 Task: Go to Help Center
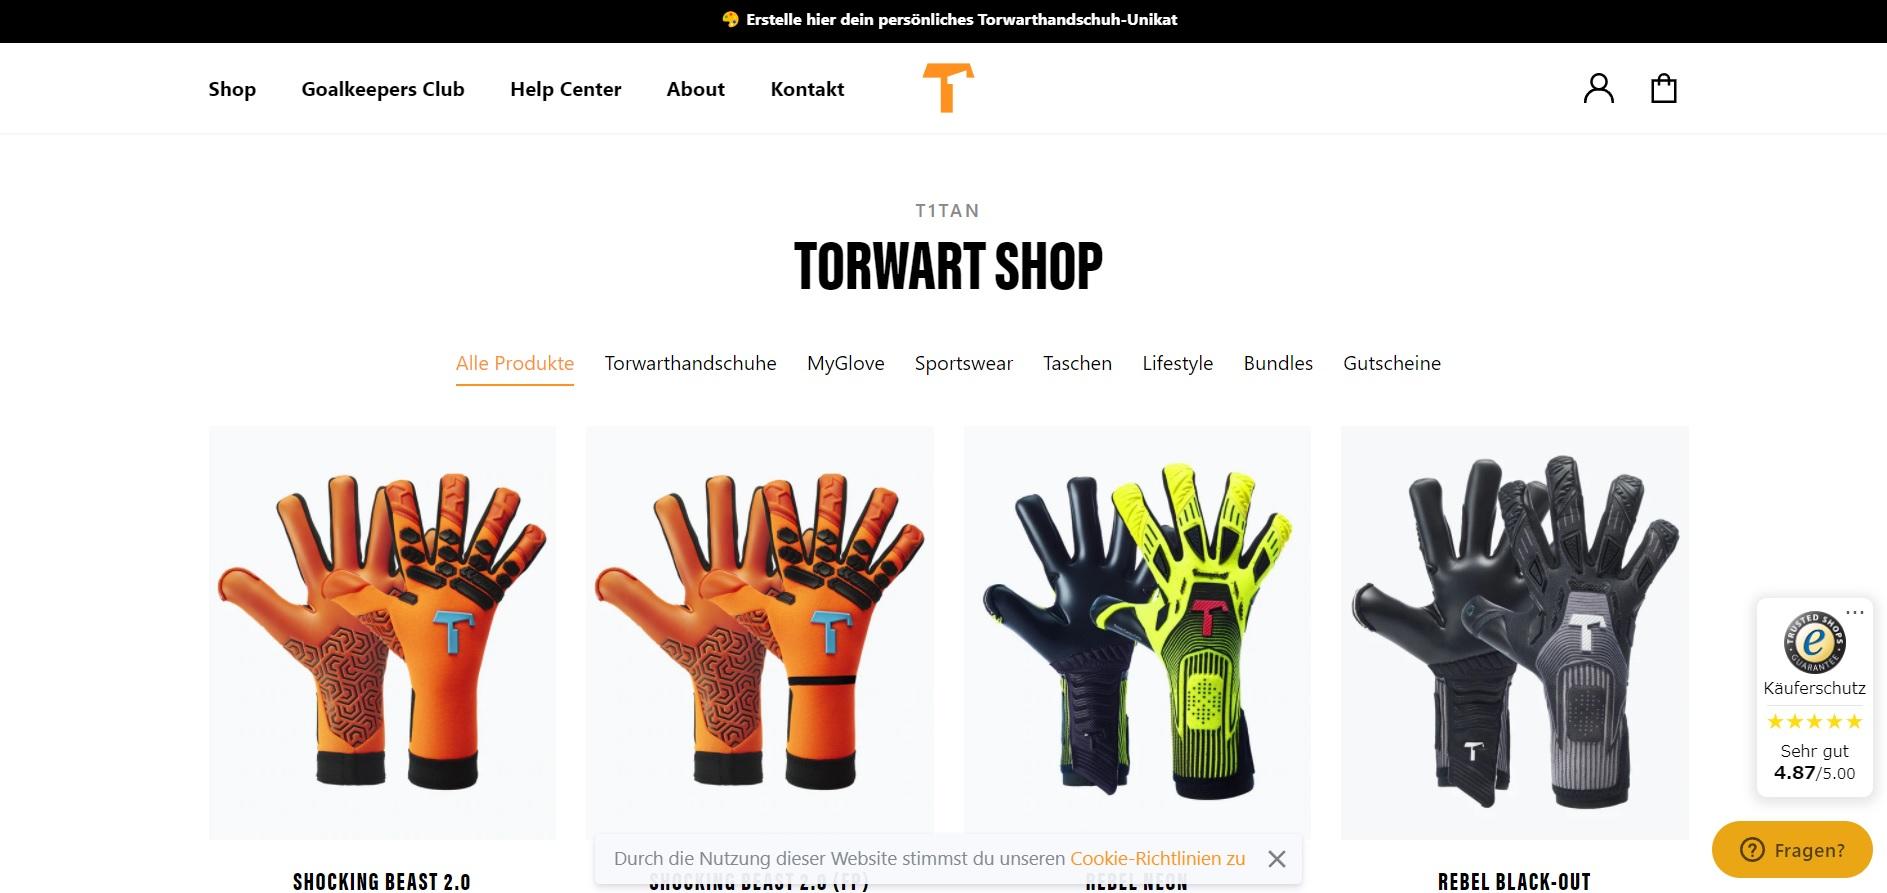coord(566,89)
